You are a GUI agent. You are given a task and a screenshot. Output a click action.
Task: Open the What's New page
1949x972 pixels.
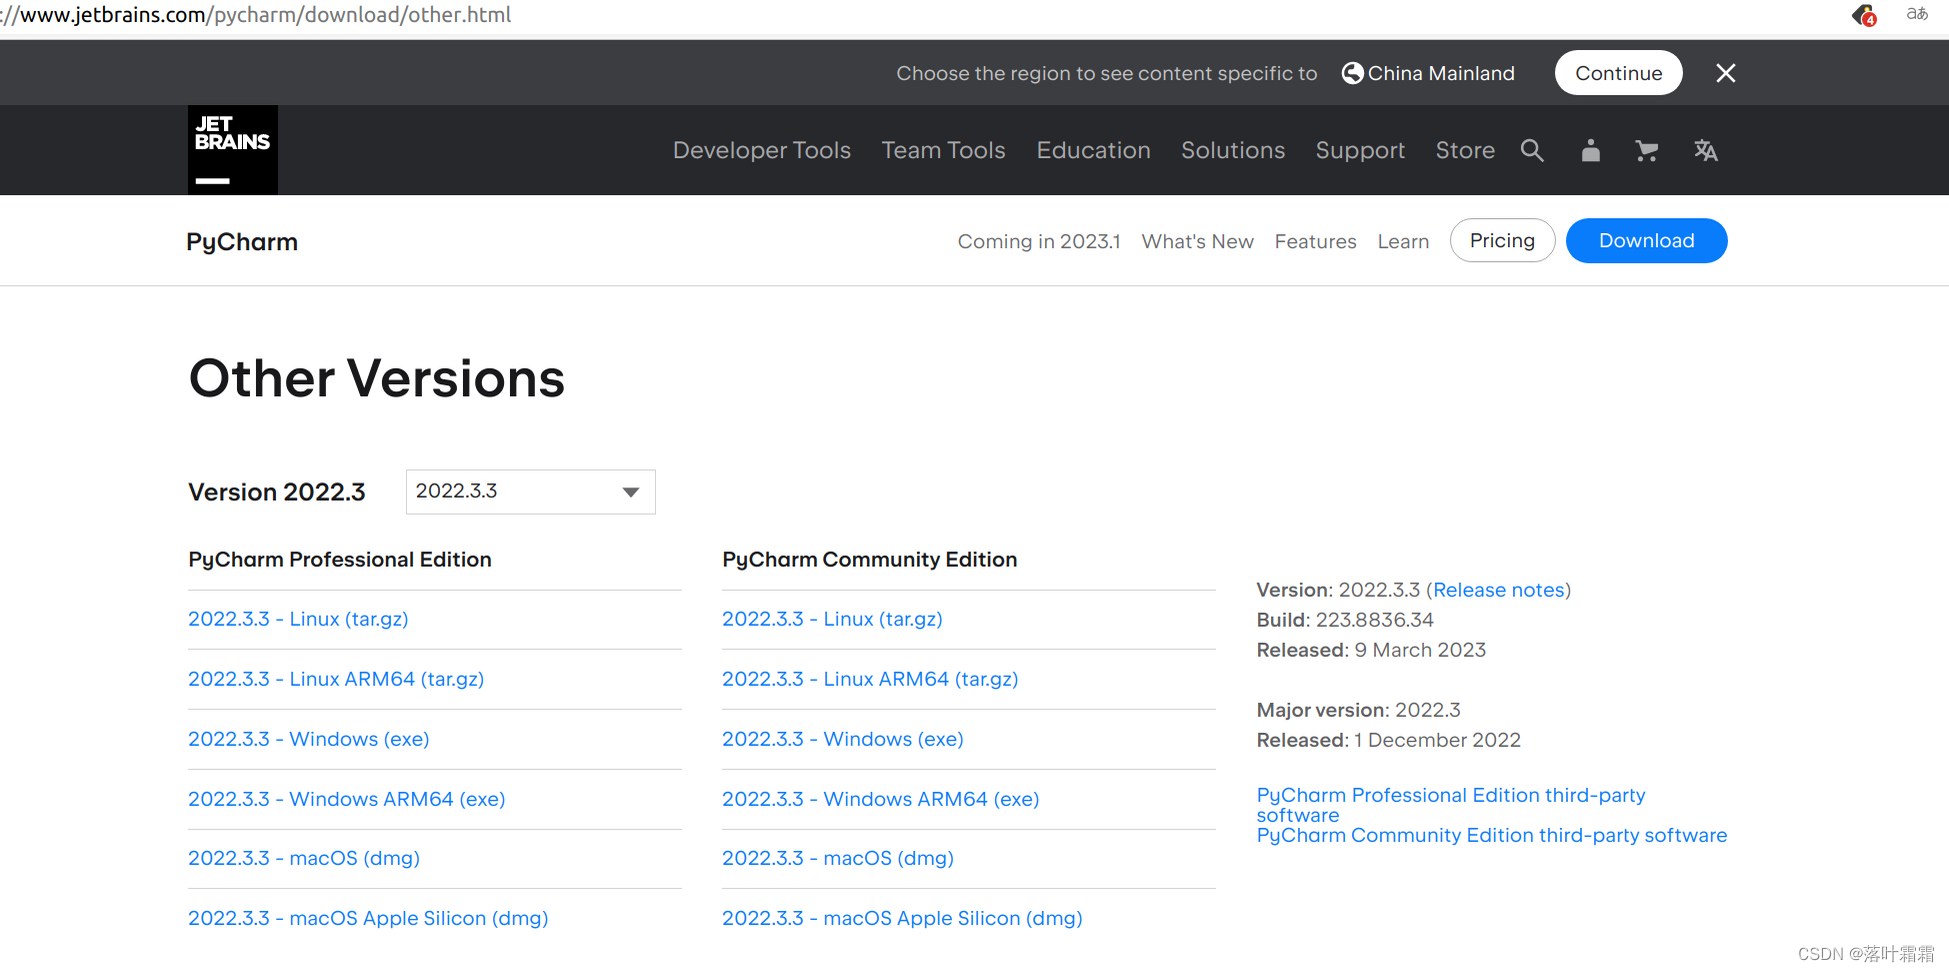(x=1197, y=241)
